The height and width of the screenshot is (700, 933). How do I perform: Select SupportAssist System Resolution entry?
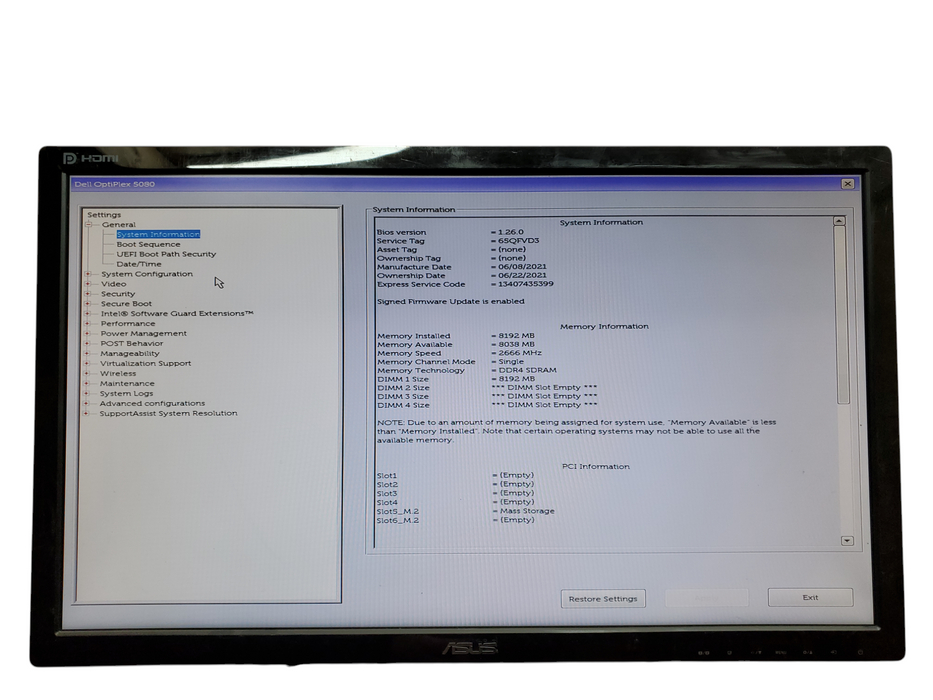pyautogui.click(x=168, y=413)
